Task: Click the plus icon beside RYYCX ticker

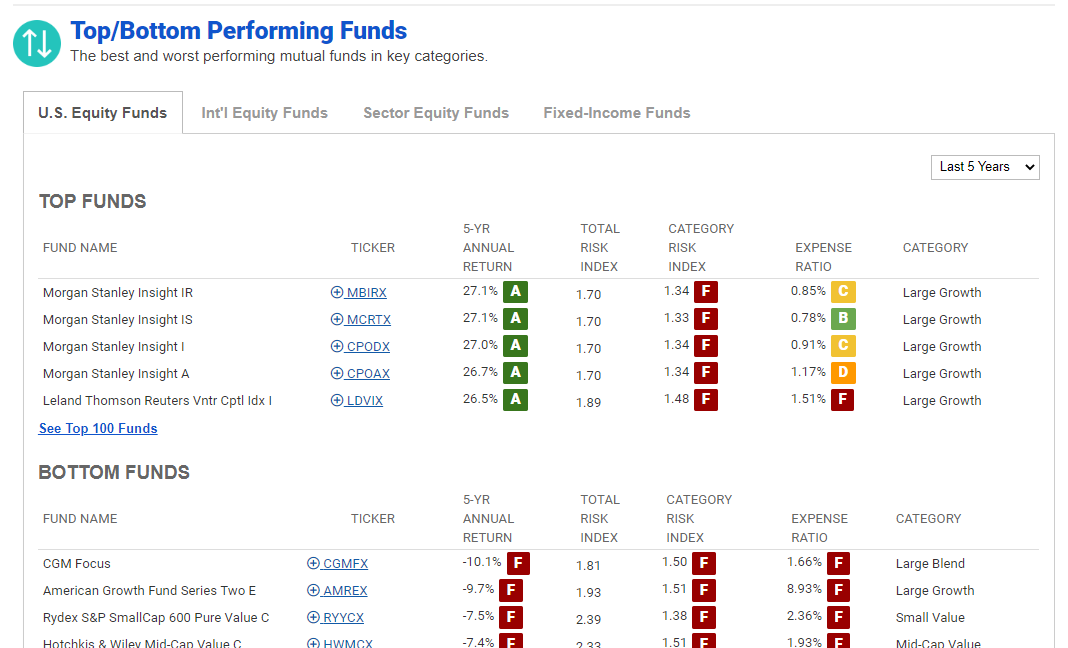Action: pyautogui.click(x=313, y=617)
